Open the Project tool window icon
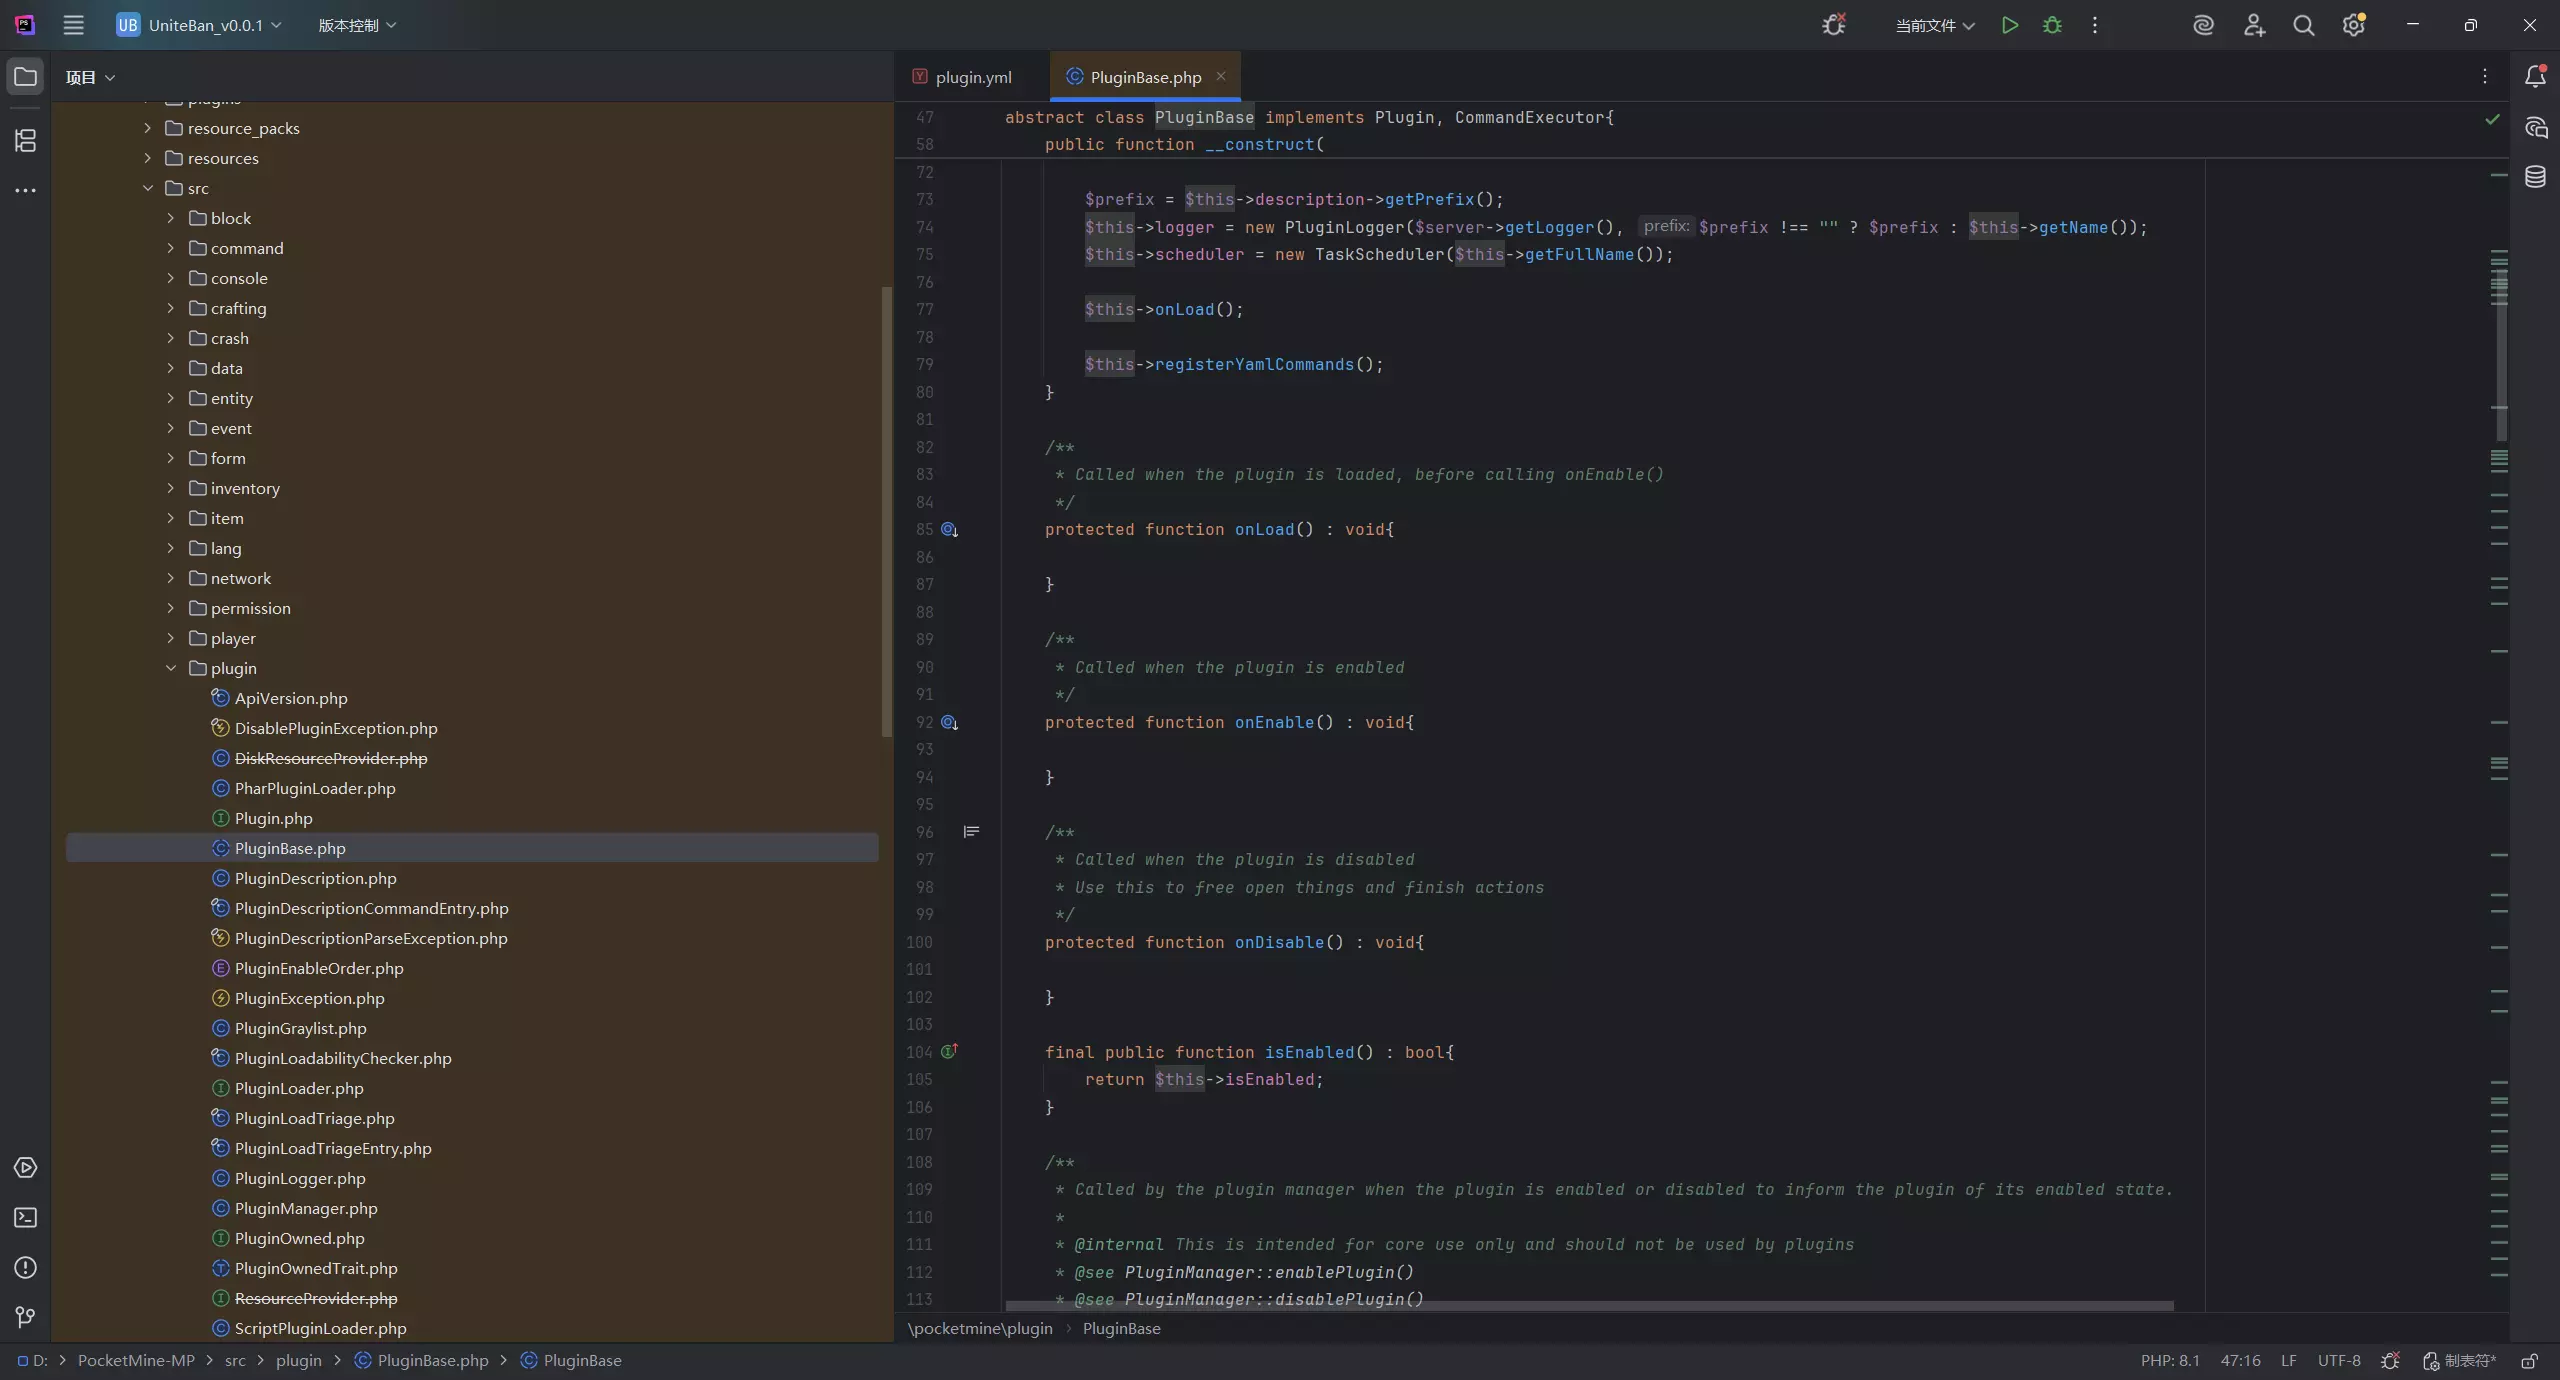The height and width of the screenshot is (1380, 2560). (x=25, y=77)
